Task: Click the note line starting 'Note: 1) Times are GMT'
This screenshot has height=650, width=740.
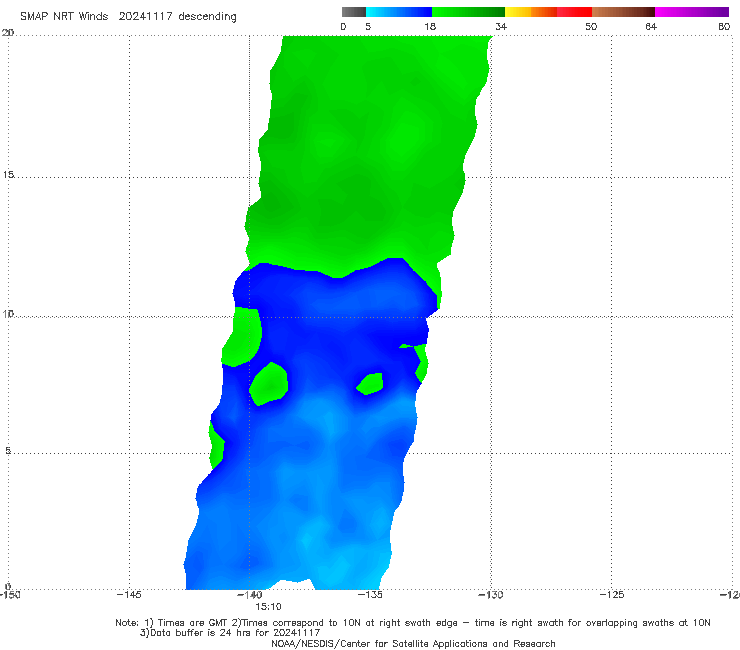Action: [x=412, y=623]
